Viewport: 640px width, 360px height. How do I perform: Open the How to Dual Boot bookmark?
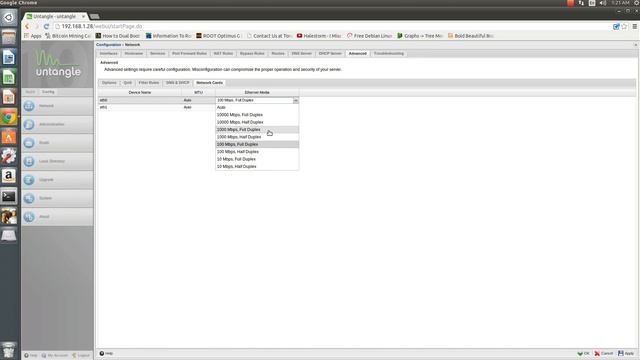(118, 36)
